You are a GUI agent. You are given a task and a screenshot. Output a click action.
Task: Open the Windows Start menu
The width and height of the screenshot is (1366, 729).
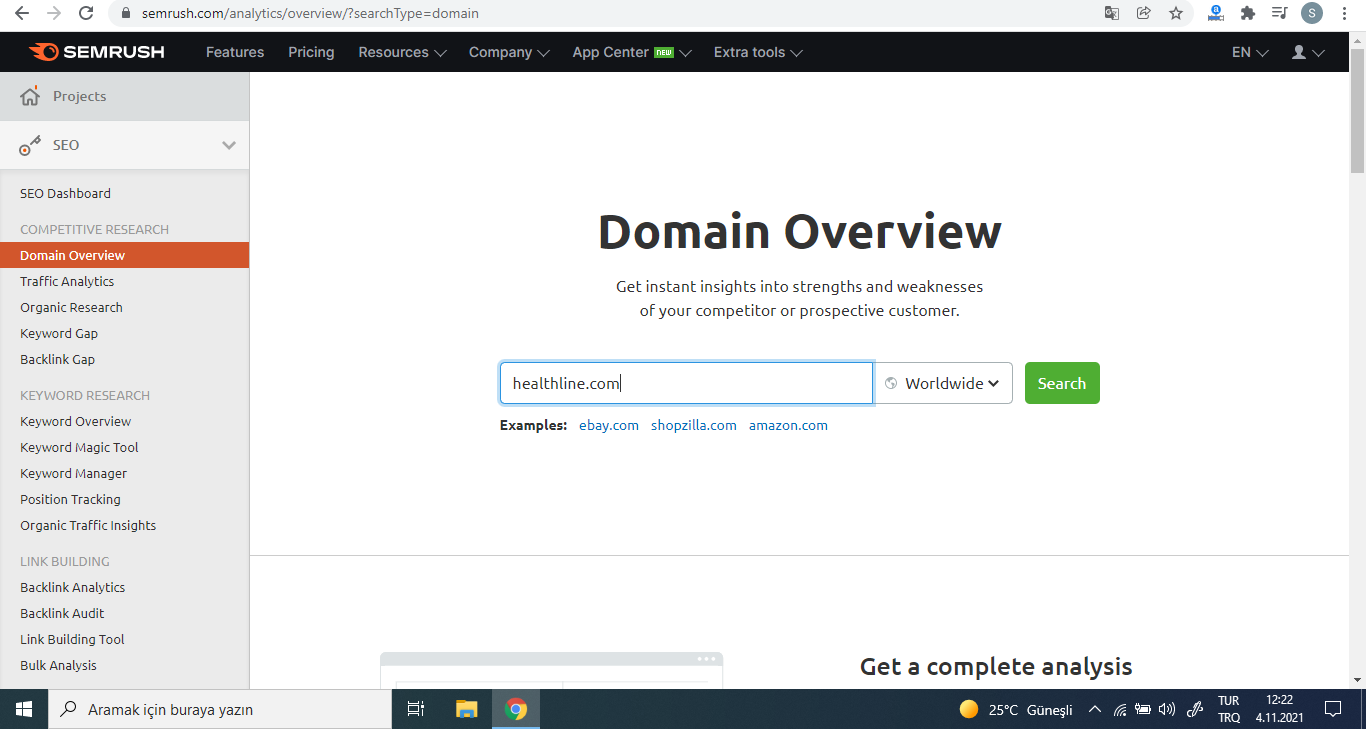[24, 709]
